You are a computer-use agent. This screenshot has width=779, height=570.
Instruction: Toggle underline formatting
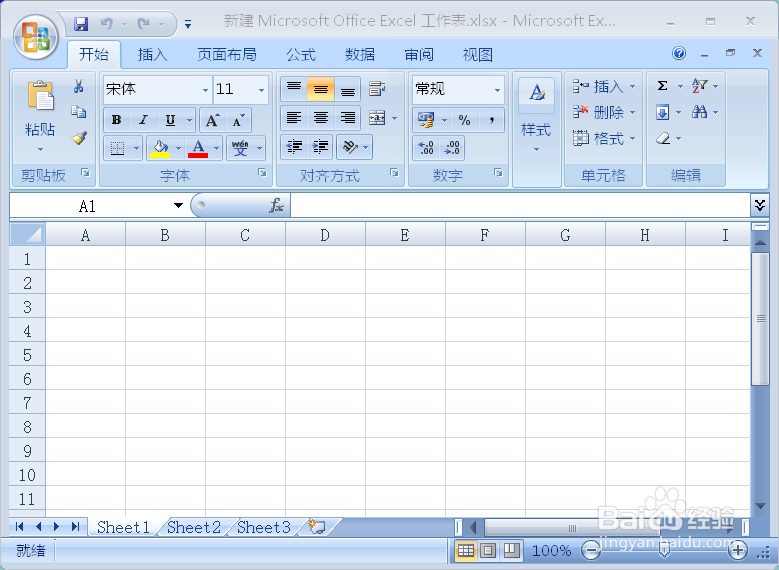pyautogui.click(x=170, y=120)
